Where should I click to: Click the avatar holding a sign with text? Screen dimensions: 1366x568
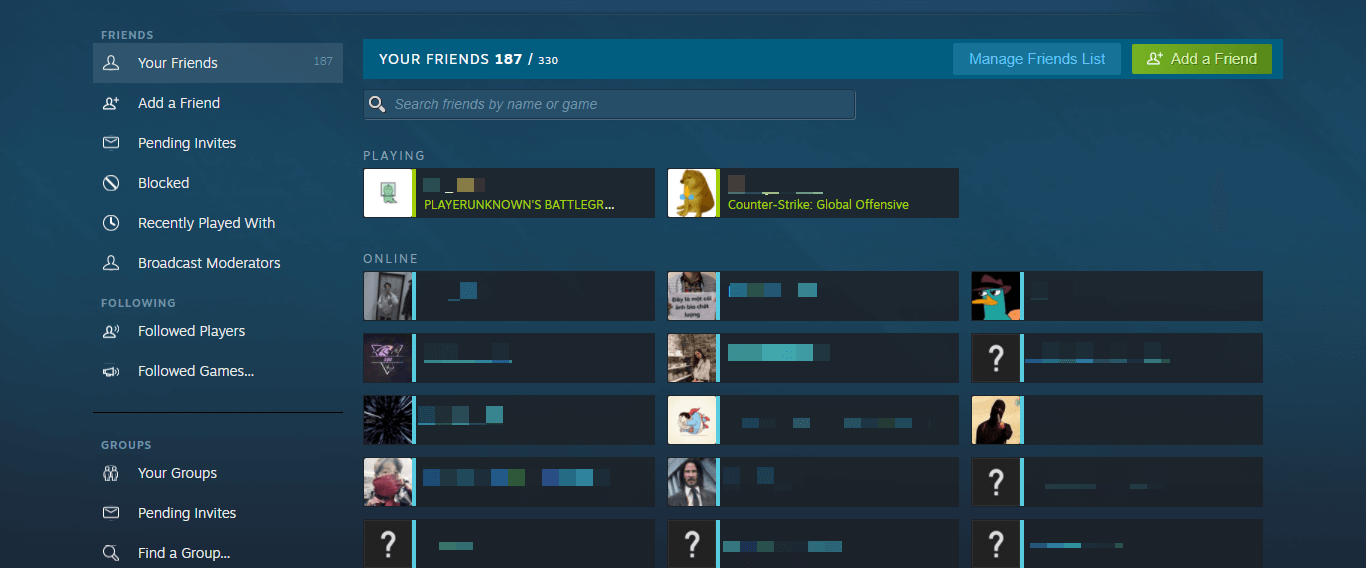pos(692,296)
